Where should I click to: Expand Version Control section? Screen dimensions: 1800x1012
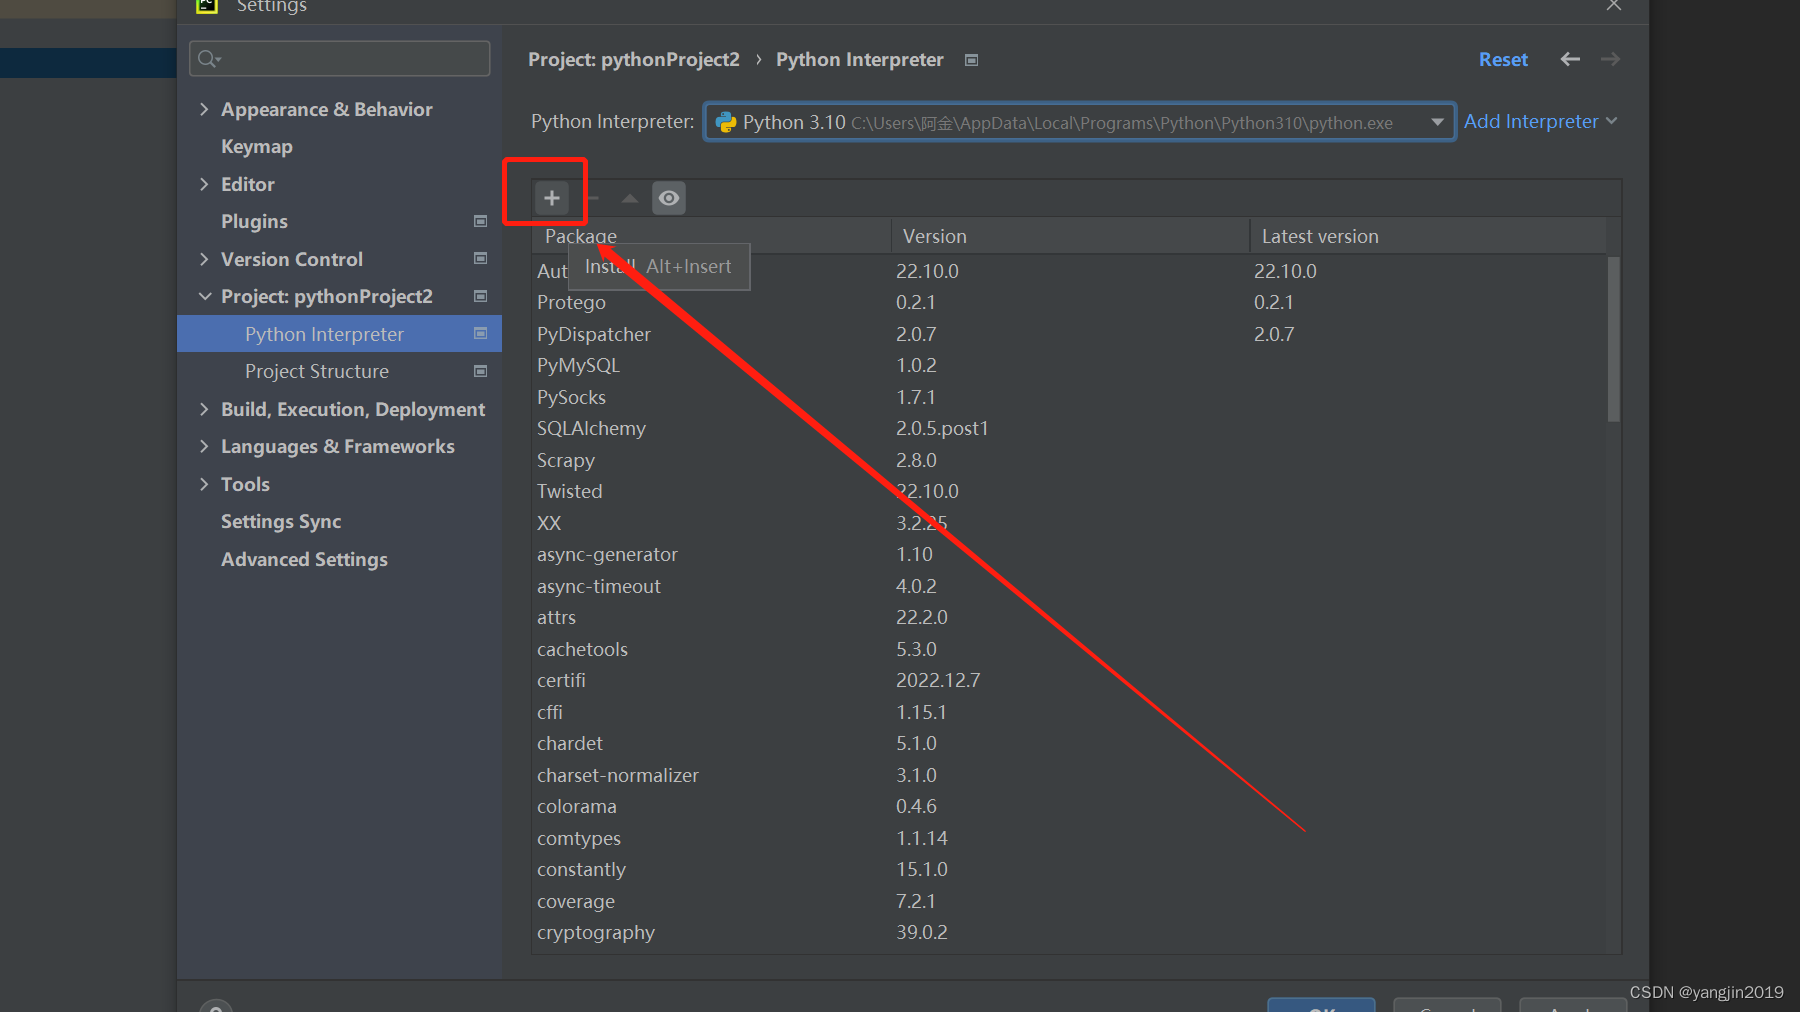[204, 259]
